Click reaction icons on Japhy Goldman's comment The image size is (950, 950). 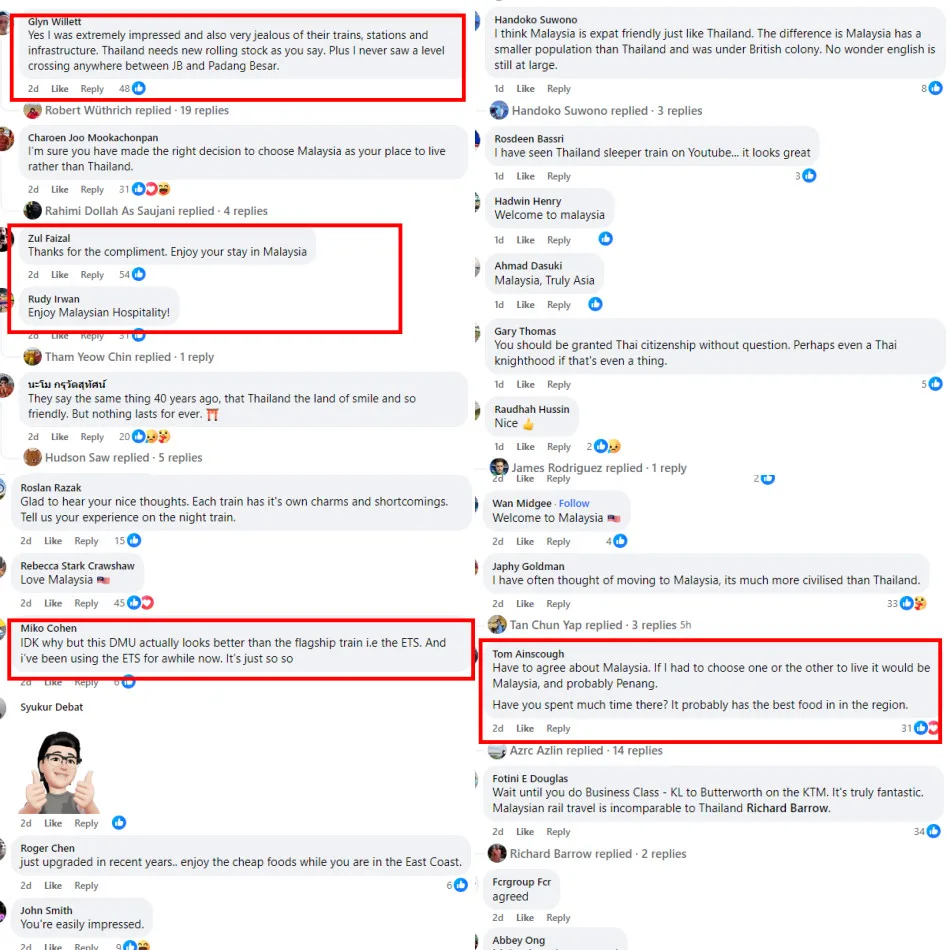(913, 603)
